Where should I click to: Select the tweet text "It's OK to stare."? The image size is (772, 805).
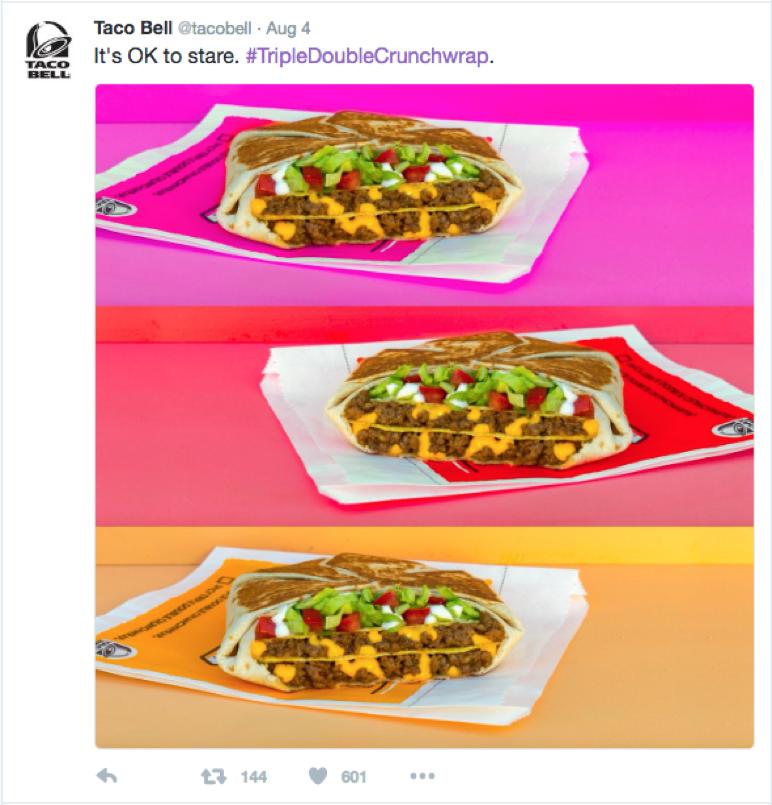166,56
